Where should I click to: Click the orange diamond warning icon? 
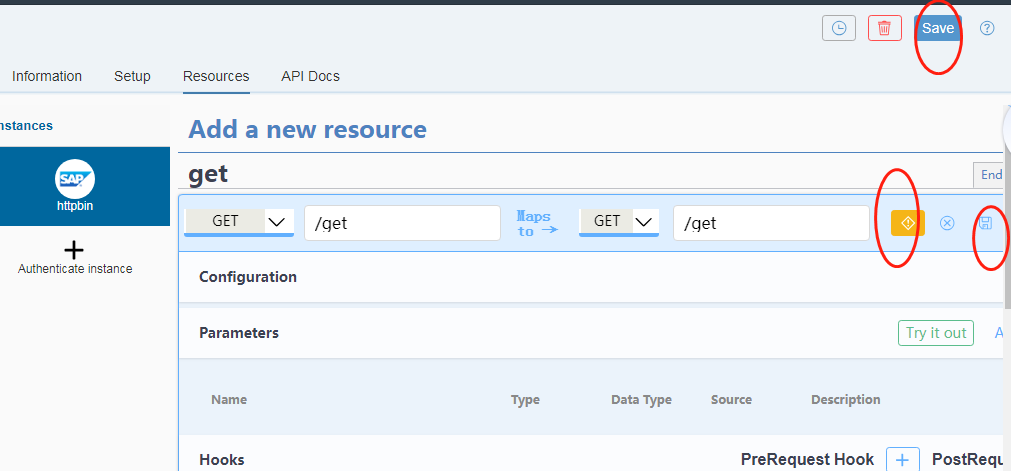(907, 223)
